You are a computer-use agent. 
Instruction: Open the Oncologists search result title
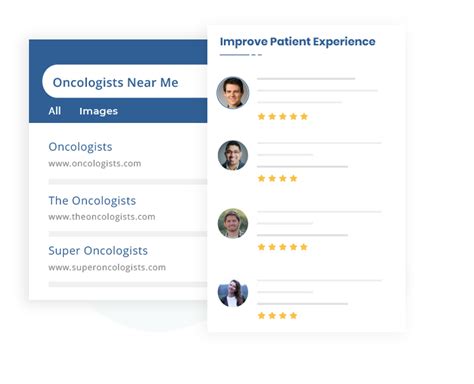click(80, 147)
